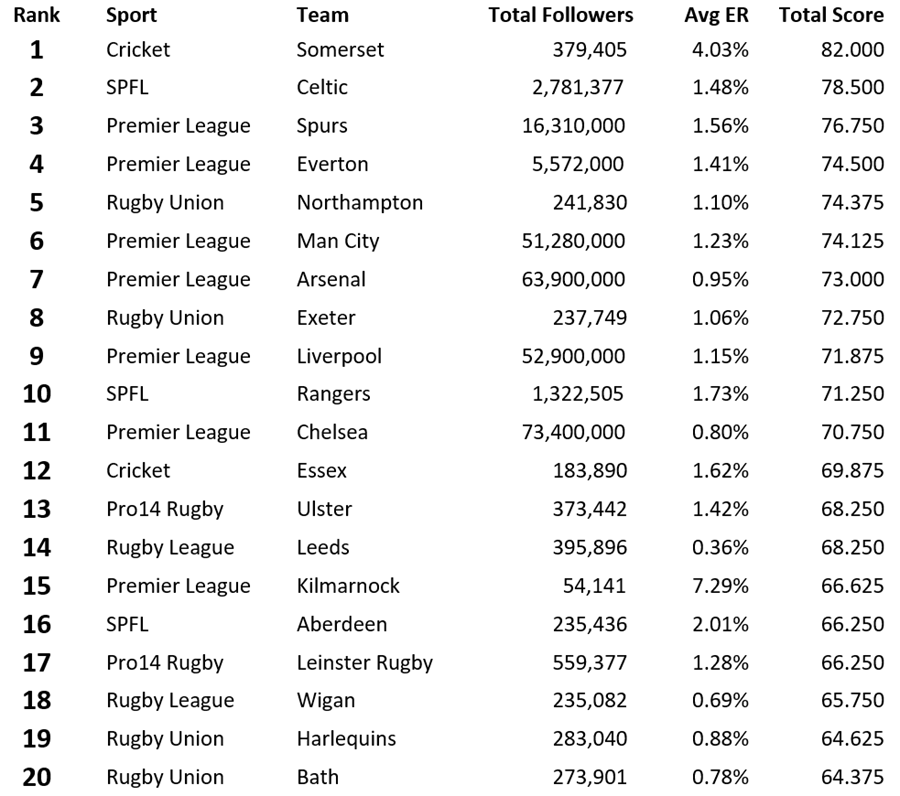Click Spurs follower count 16,310,000
The width and height of the screenshot is (900, 796).
point(573,126)
